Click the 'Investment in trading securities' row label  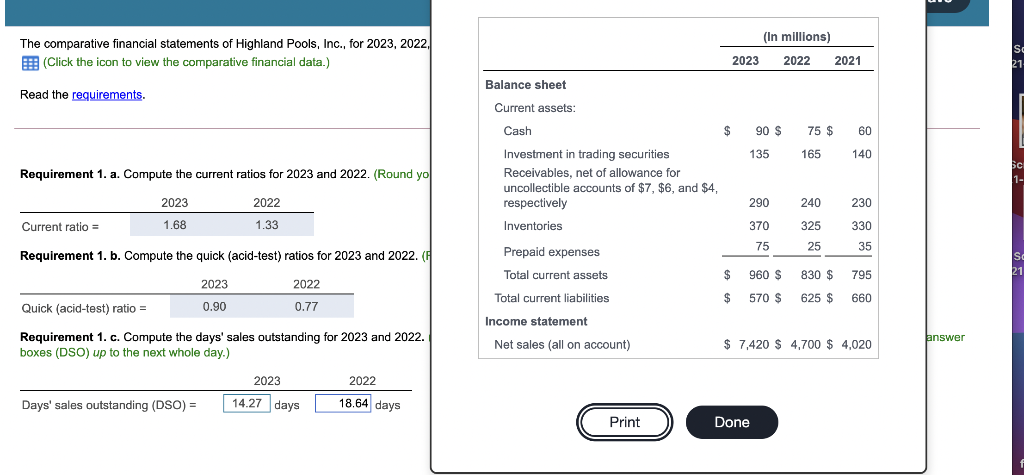tap(586, 154)
